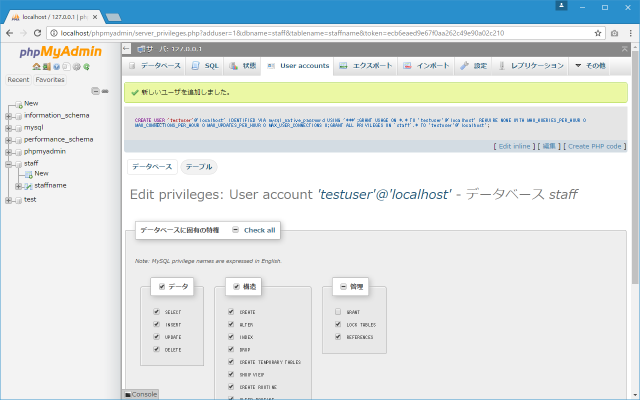Image resolution: width=640 pixels, height=400 pixels.
Task: Open the データベース top tab
Action: 154,66
